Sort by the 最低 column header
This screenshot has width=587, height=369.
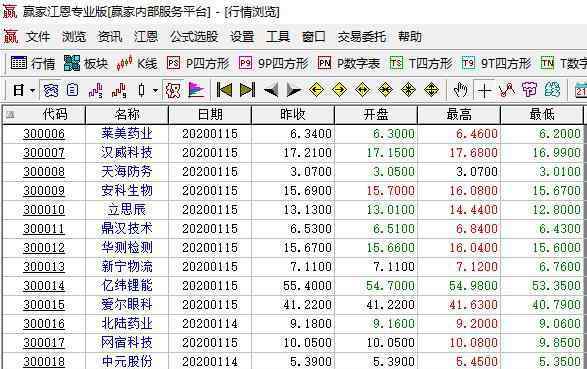(x=542, y=115)
